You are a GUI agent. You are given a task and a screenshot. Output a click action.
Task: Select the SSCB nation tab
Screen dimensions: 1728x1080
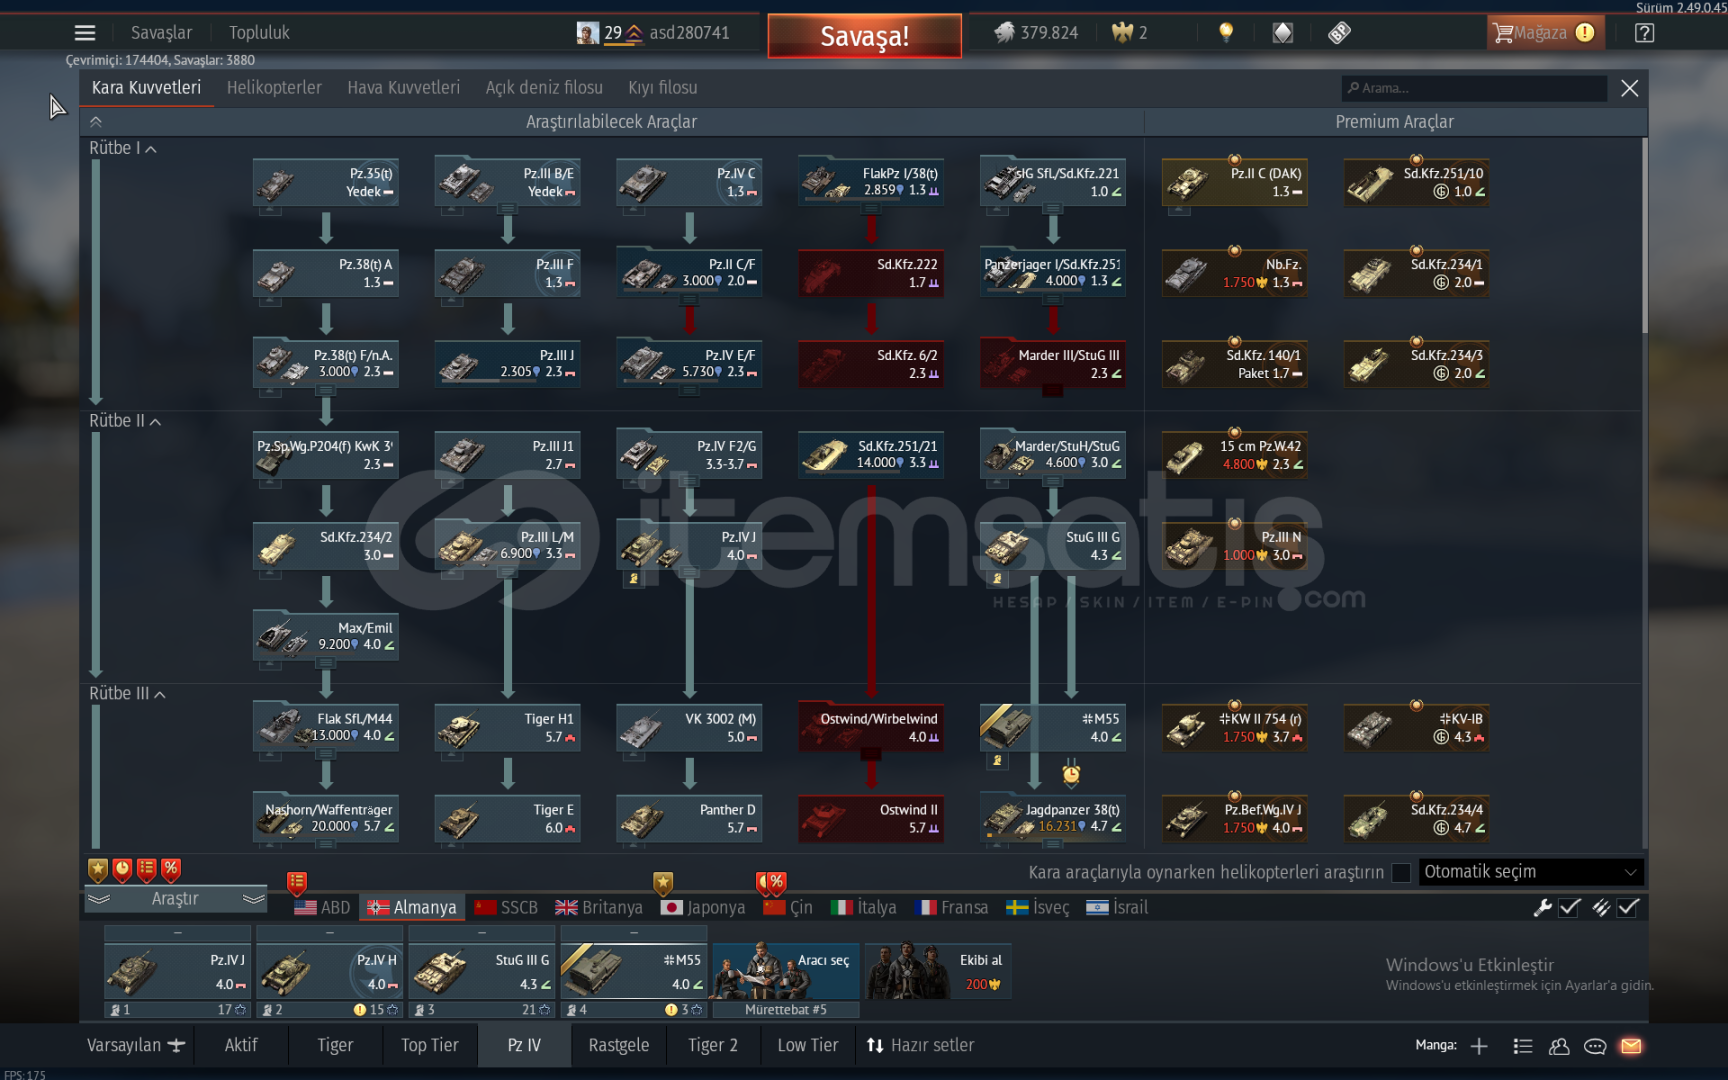[x=506, y=908]
